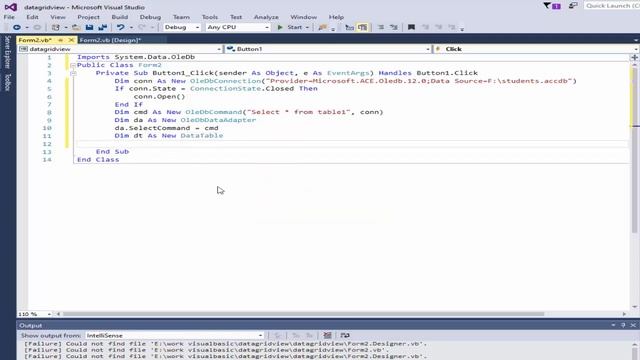Screen dimensions: 640x360
Task: Click the 'Dim dt As New DataTable' line
Action: 169,136
